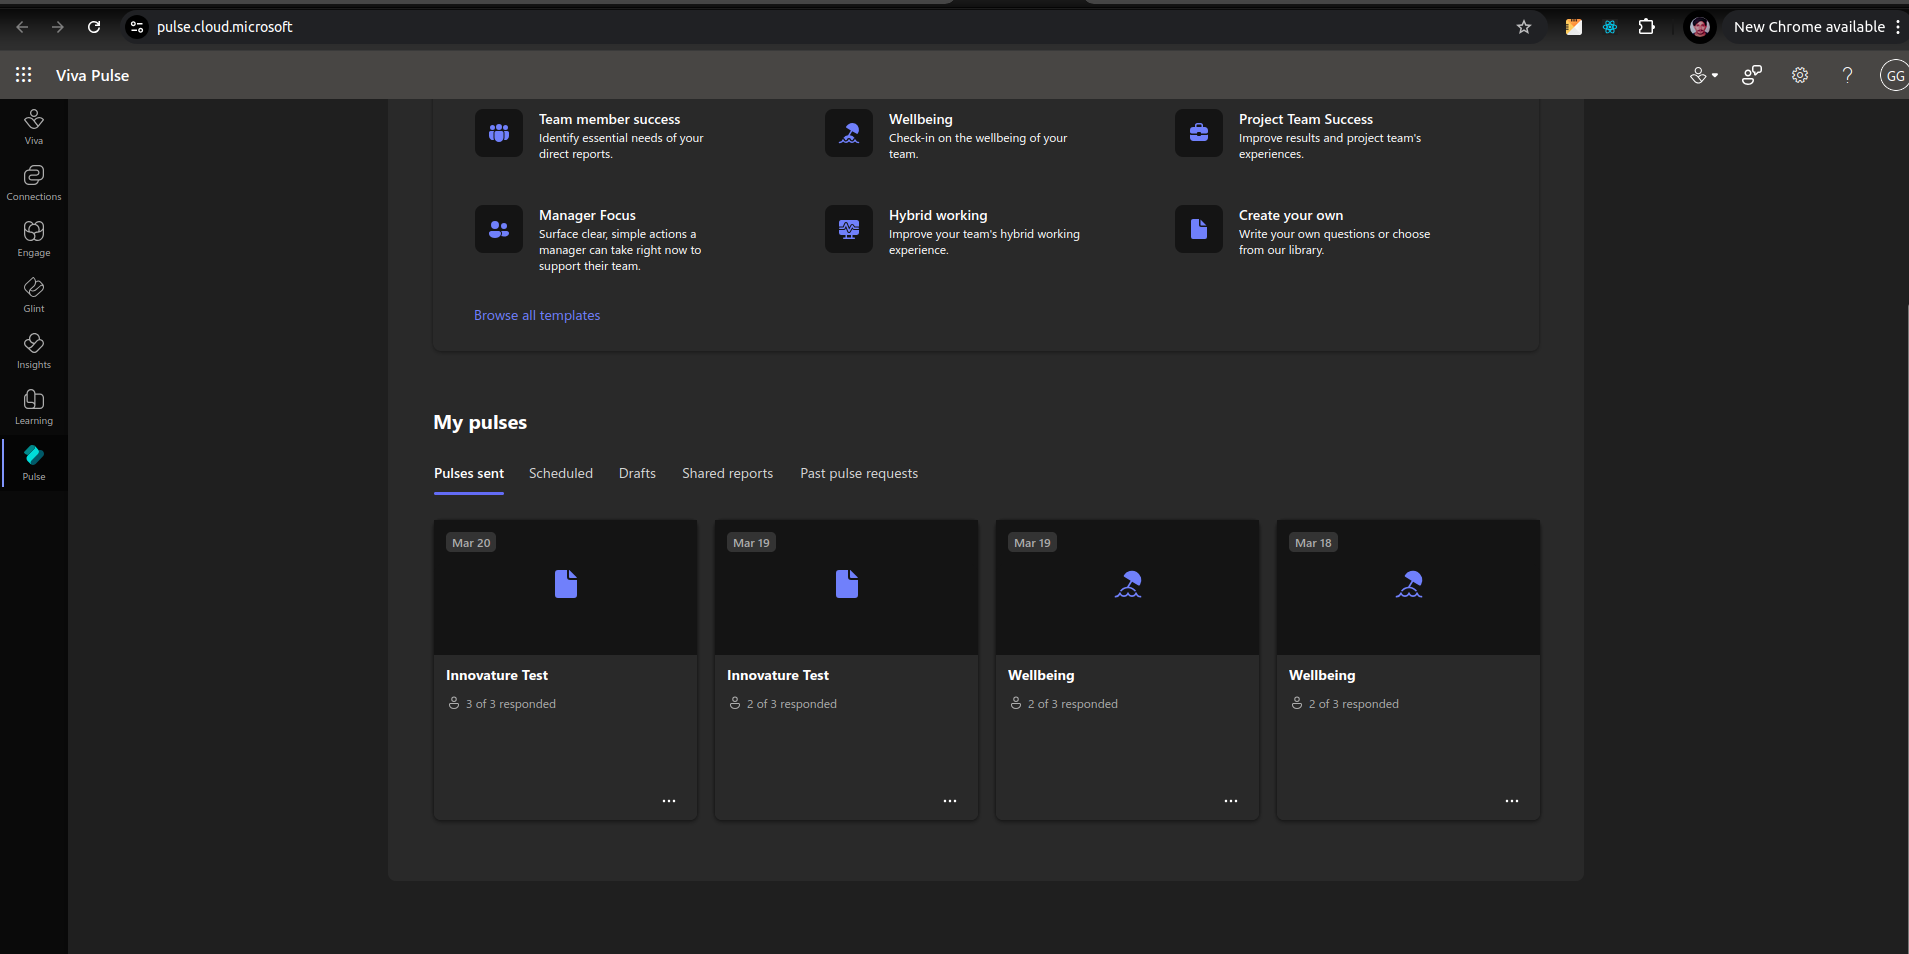
Task: Open the Past pulse requests tab
Action: tap(859, 474)
